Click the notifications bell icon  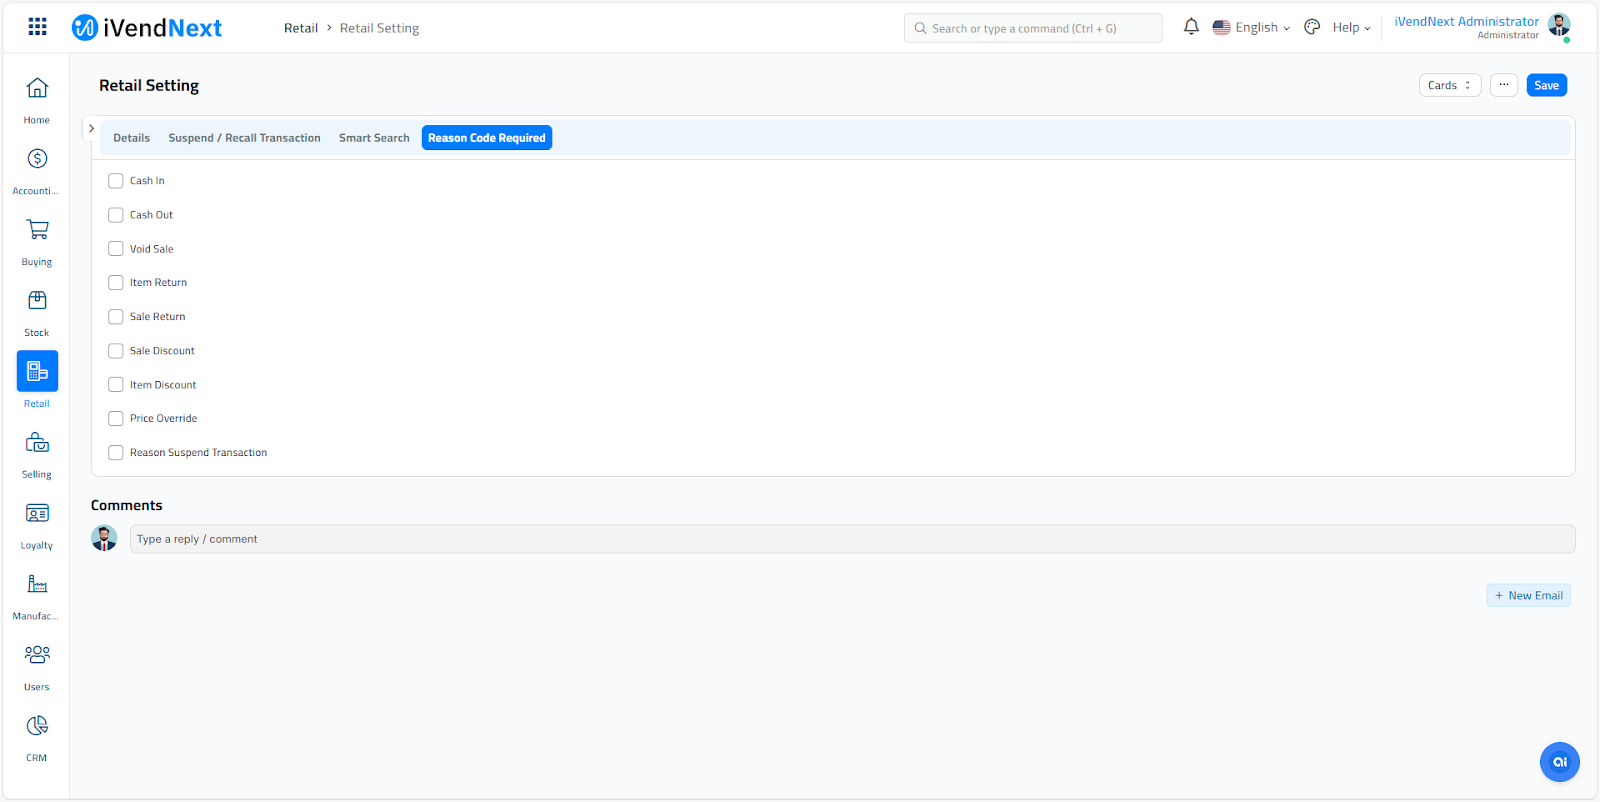click(x=1191, y=27)
